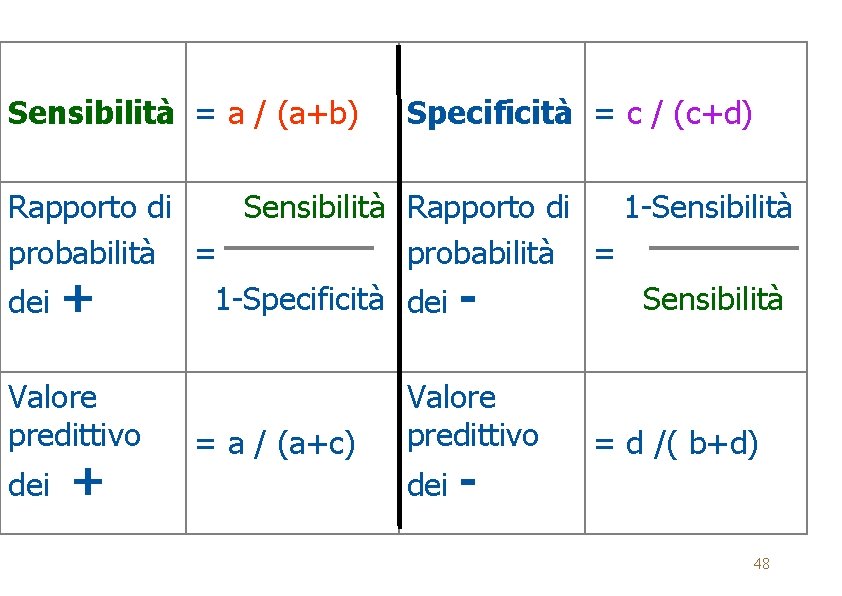Click the slide number 48
The height and width of the screenshot is (596, 842).
(761, 564)
